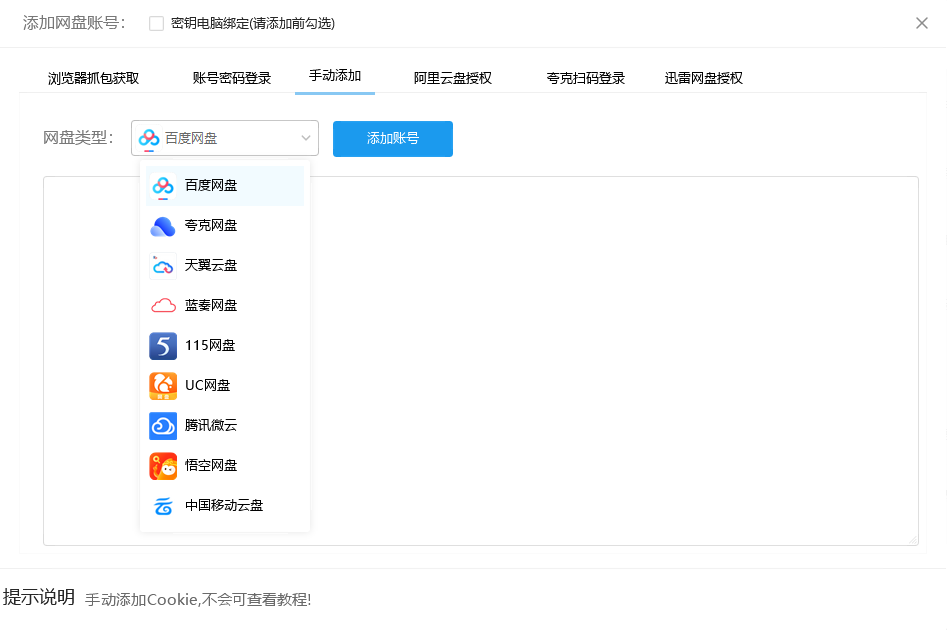The width and height of the screenshot is (947, 630).
Task: Select the 悟空网盘 icon entry
Action: pyautogui.click(x=162, y=465)
